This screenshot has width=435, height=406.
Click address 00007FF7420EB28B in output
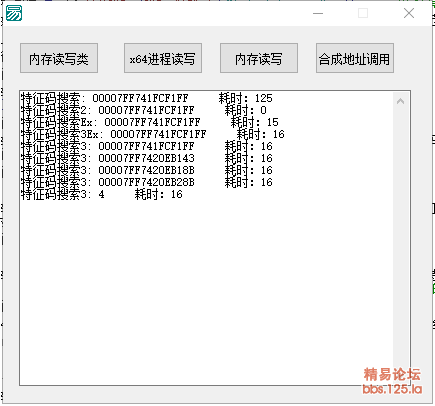click(x=146, y=182)
